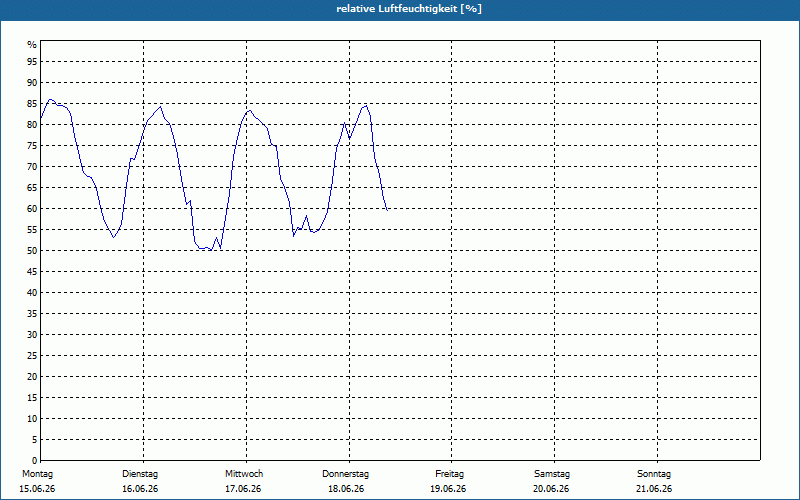Click the y-axis value '45'

tap(32, 271)
